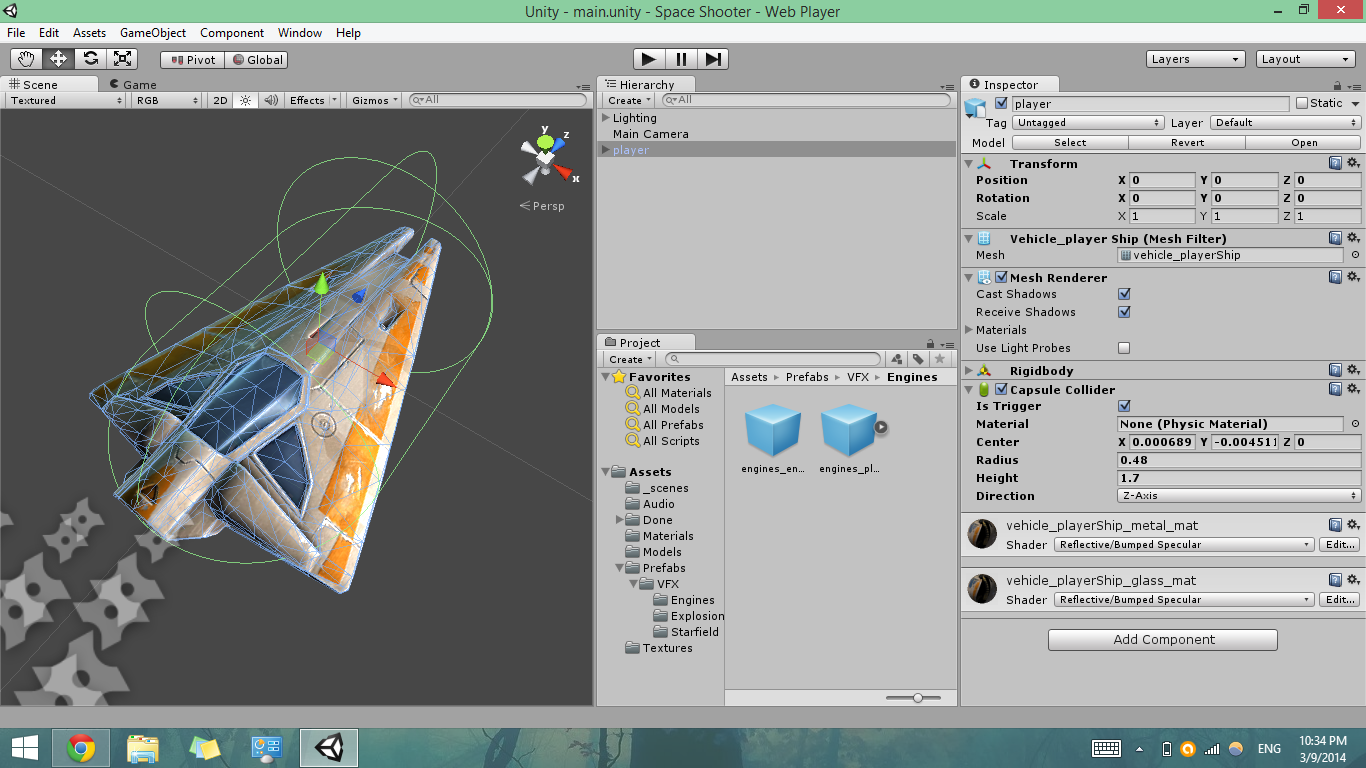Open the collider Direction Z-Axis dropdown
Screen dimensions: 1366x768
(1239, 496)
